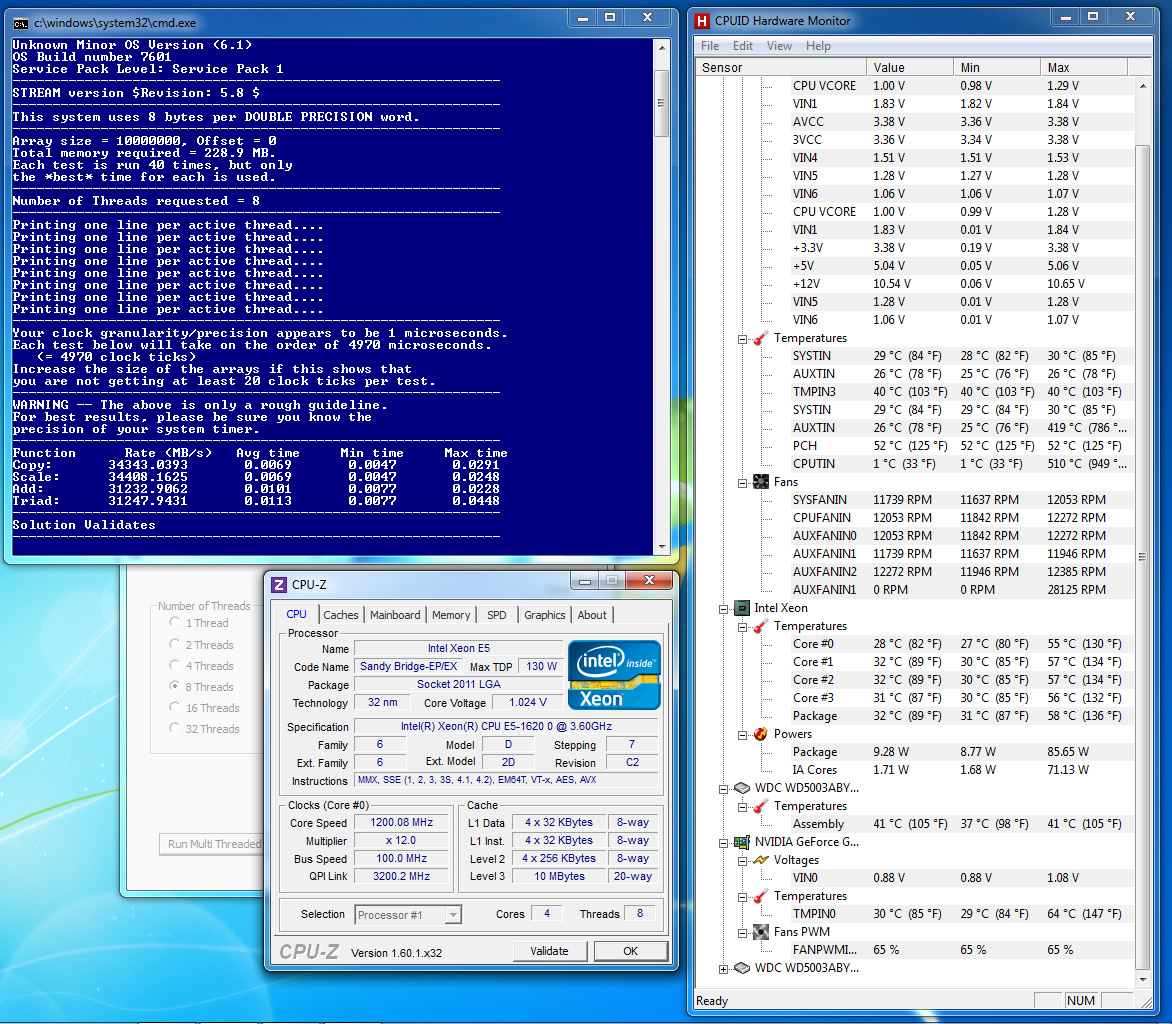Collapse the mainboard Temperatures tree node
This screenshot has width=1172, height=1024.
pyautogui.click(x=742, y=339)
